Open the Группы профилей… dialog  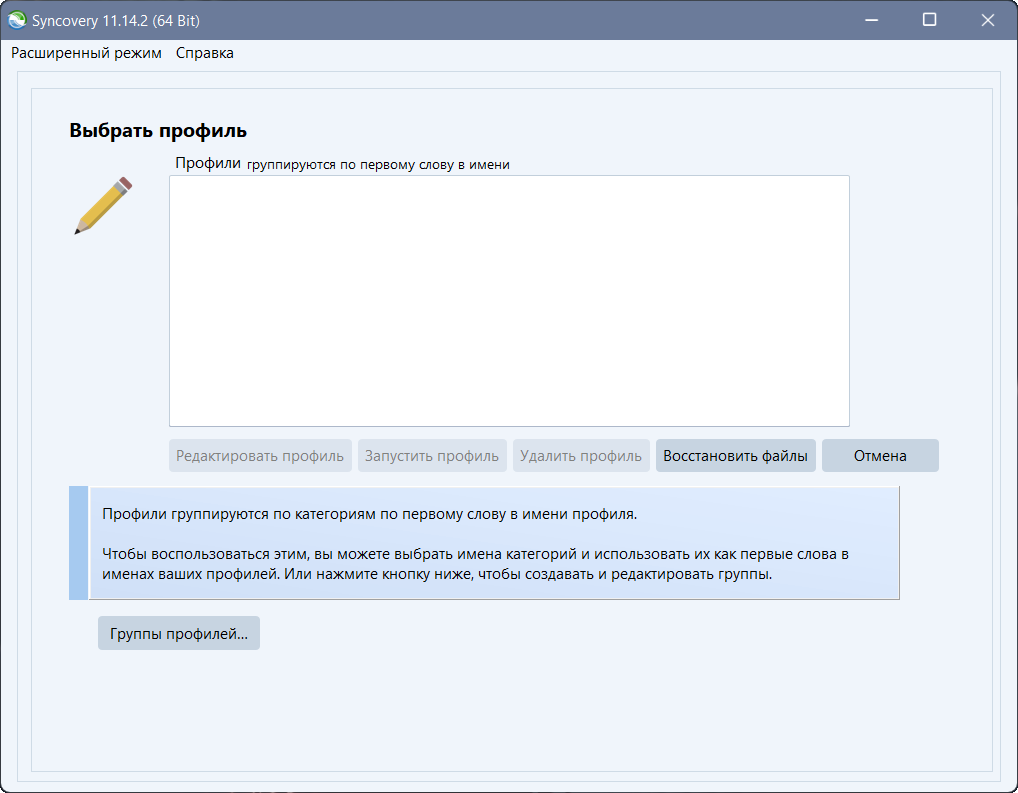[179, 634]
